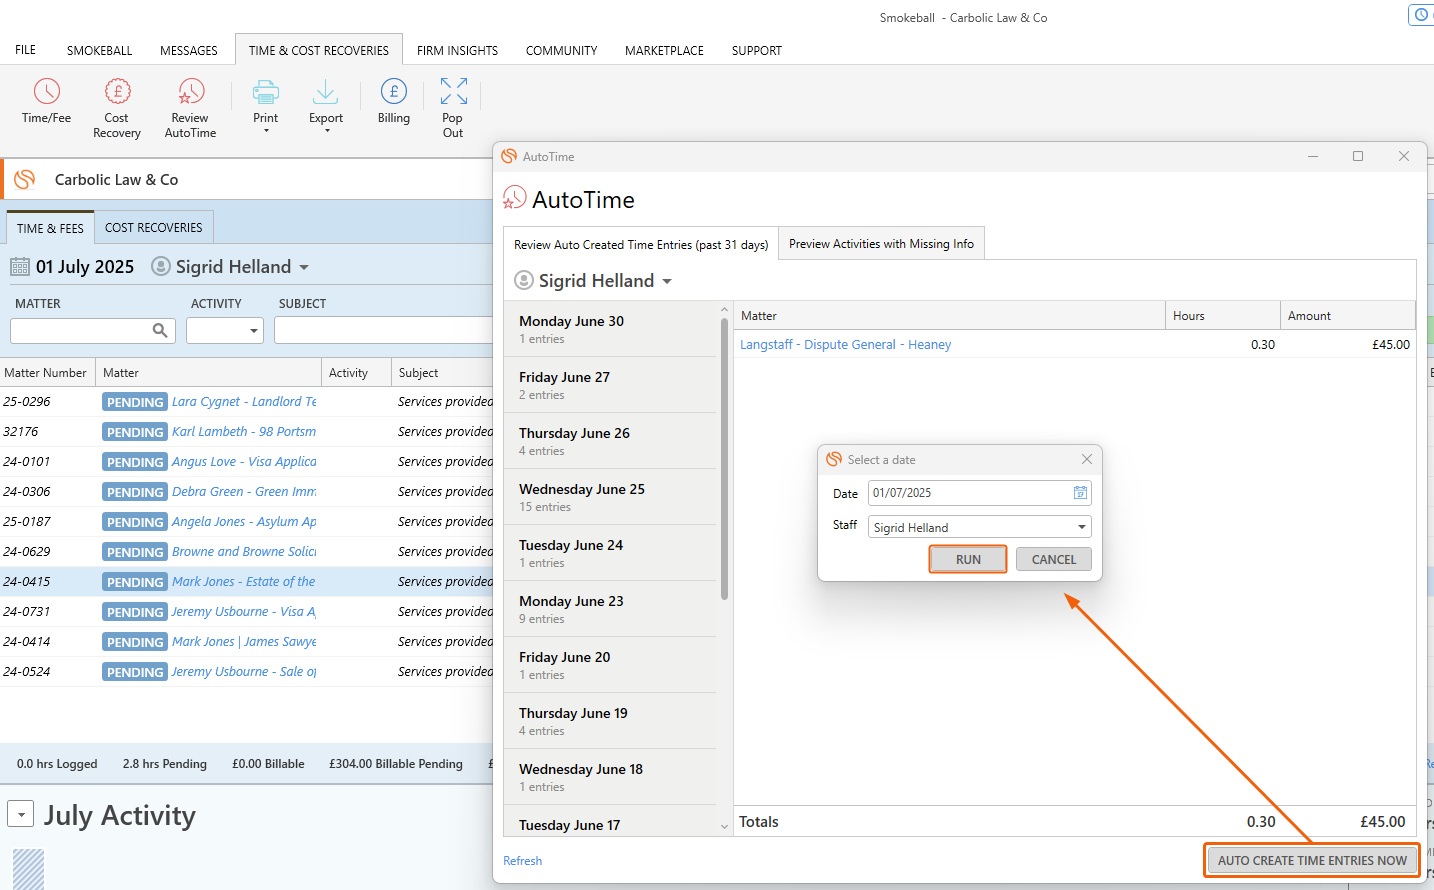This screenshot has height=890, width=1434.
Task: Select Thursday June 19 in date list
Action: point(610,721)
